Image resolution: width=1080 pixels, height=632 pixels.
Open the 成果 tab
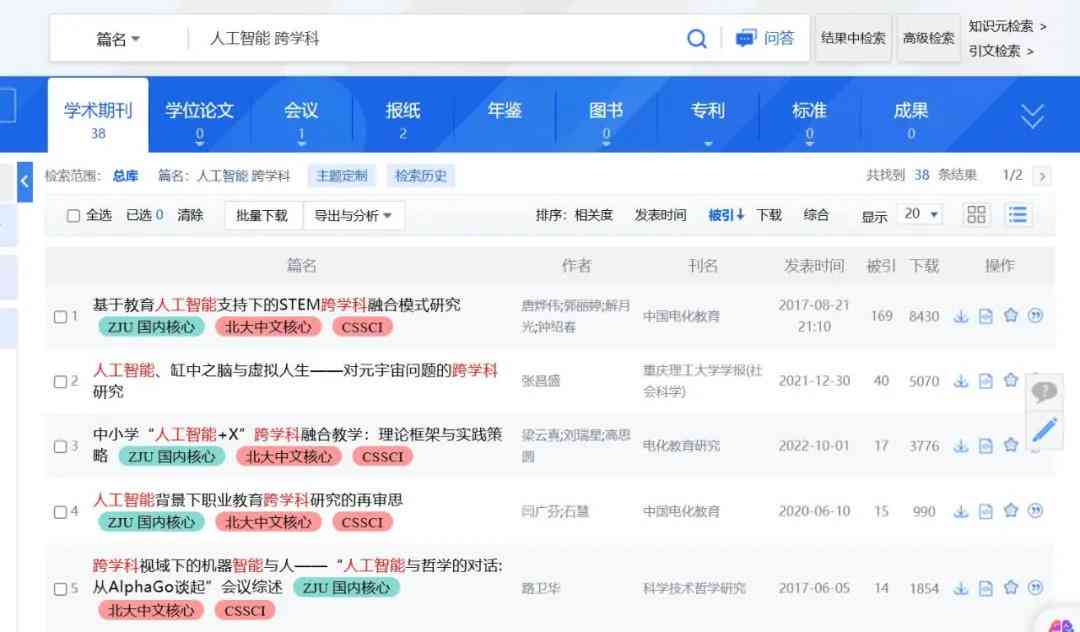(911, 117)
